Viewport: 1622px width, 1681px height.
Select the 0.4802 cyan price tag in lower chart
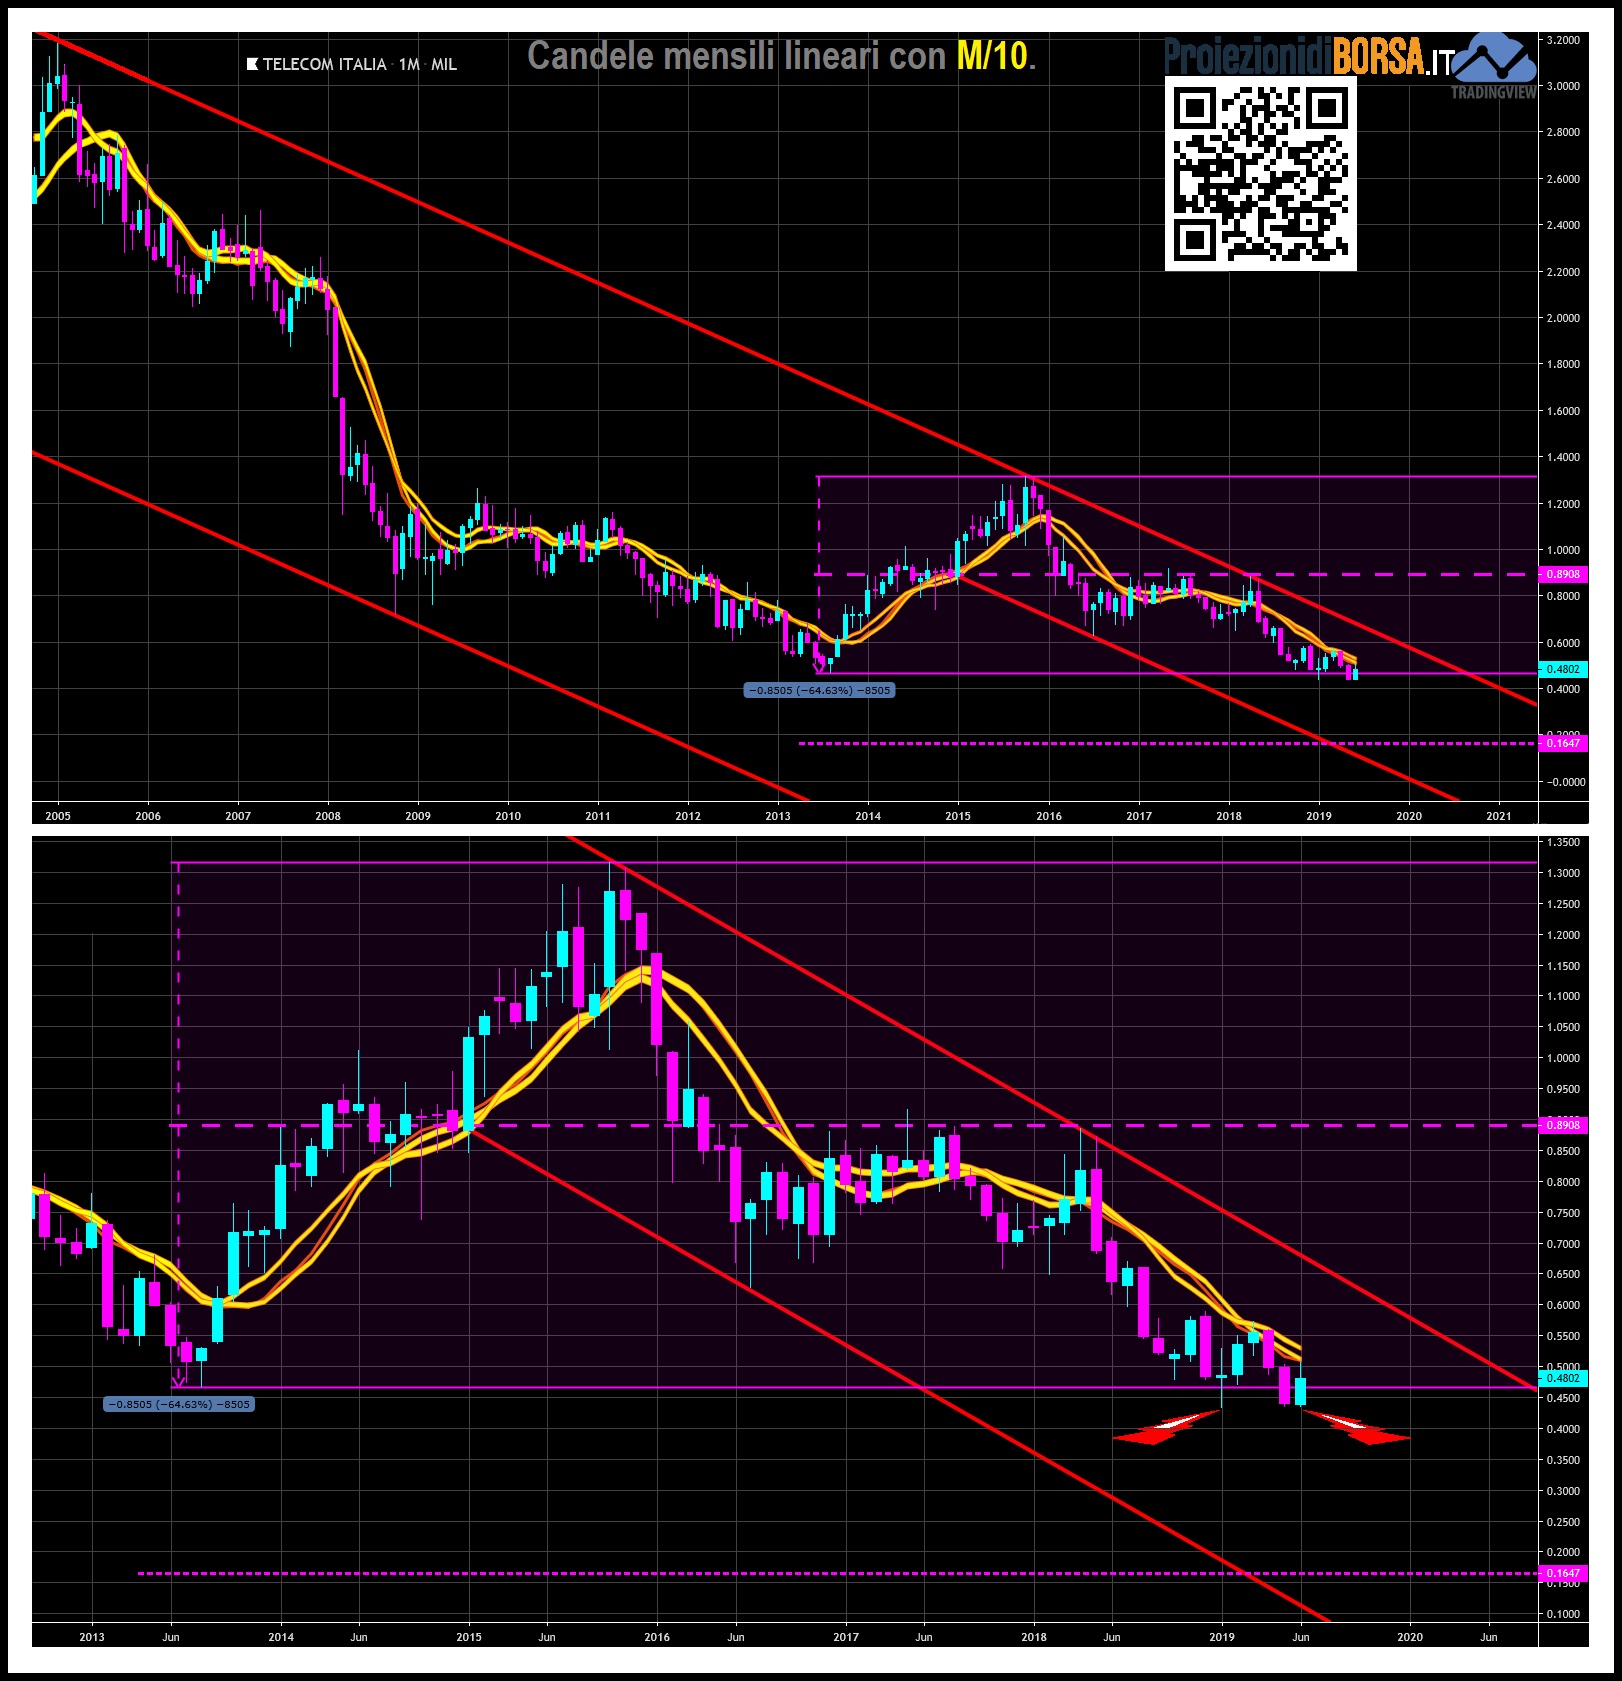[1563, 1378]
